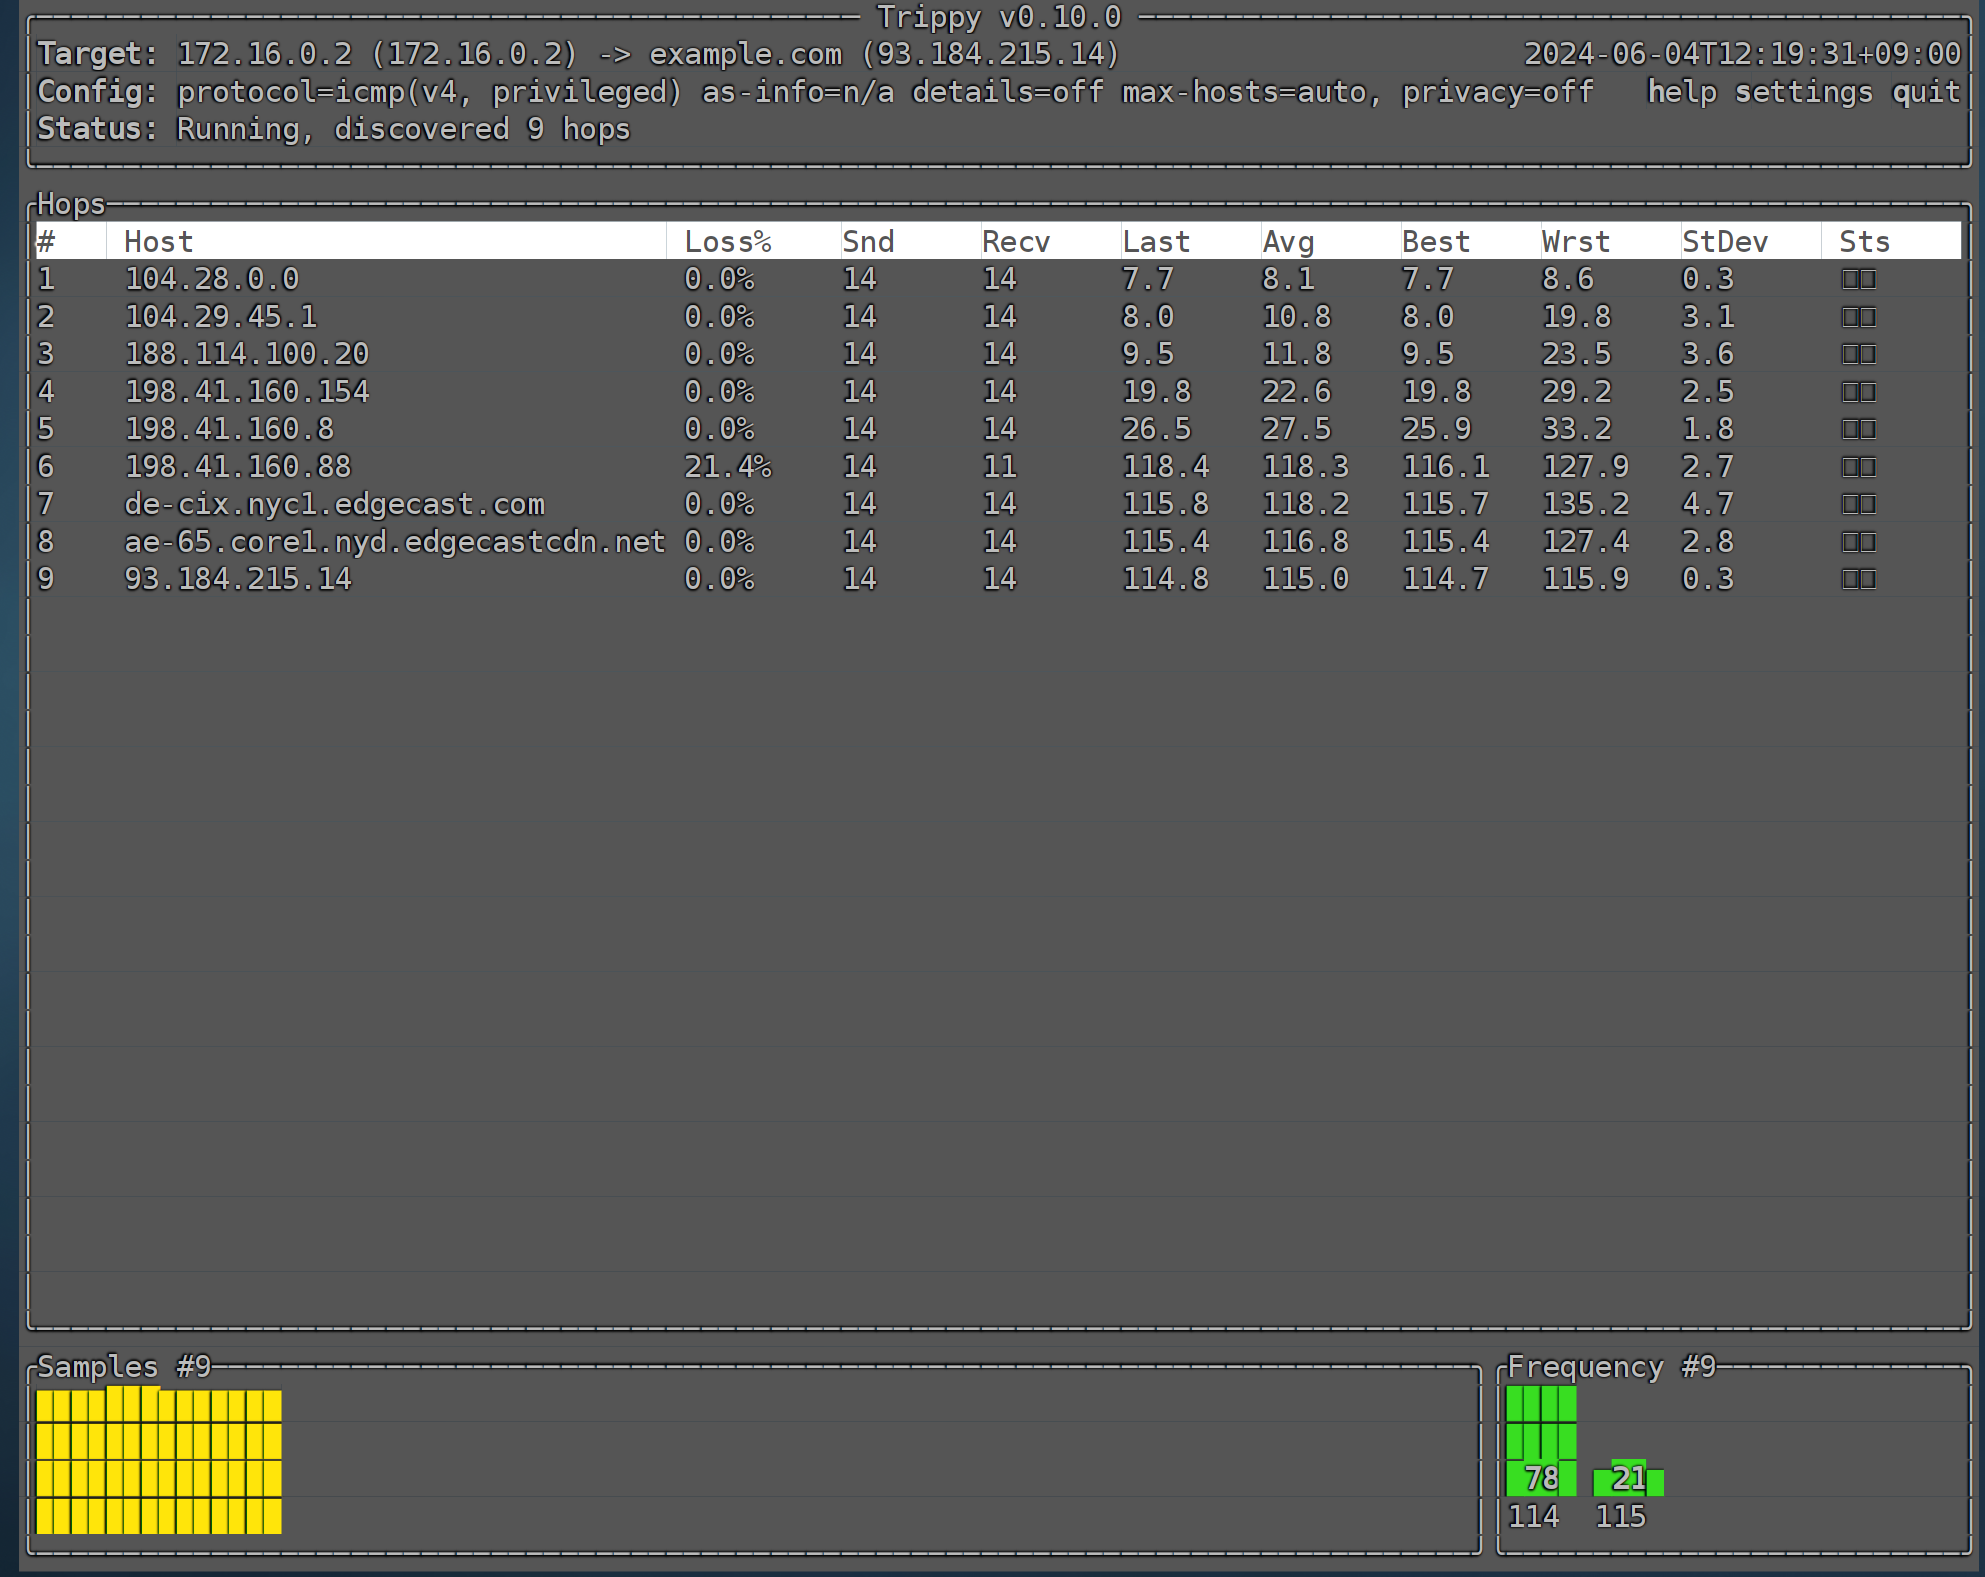The width and height of the screenshot is (1985, 1577).
Task: Click the status icon for hop 9
Action: pos(1858,580)
